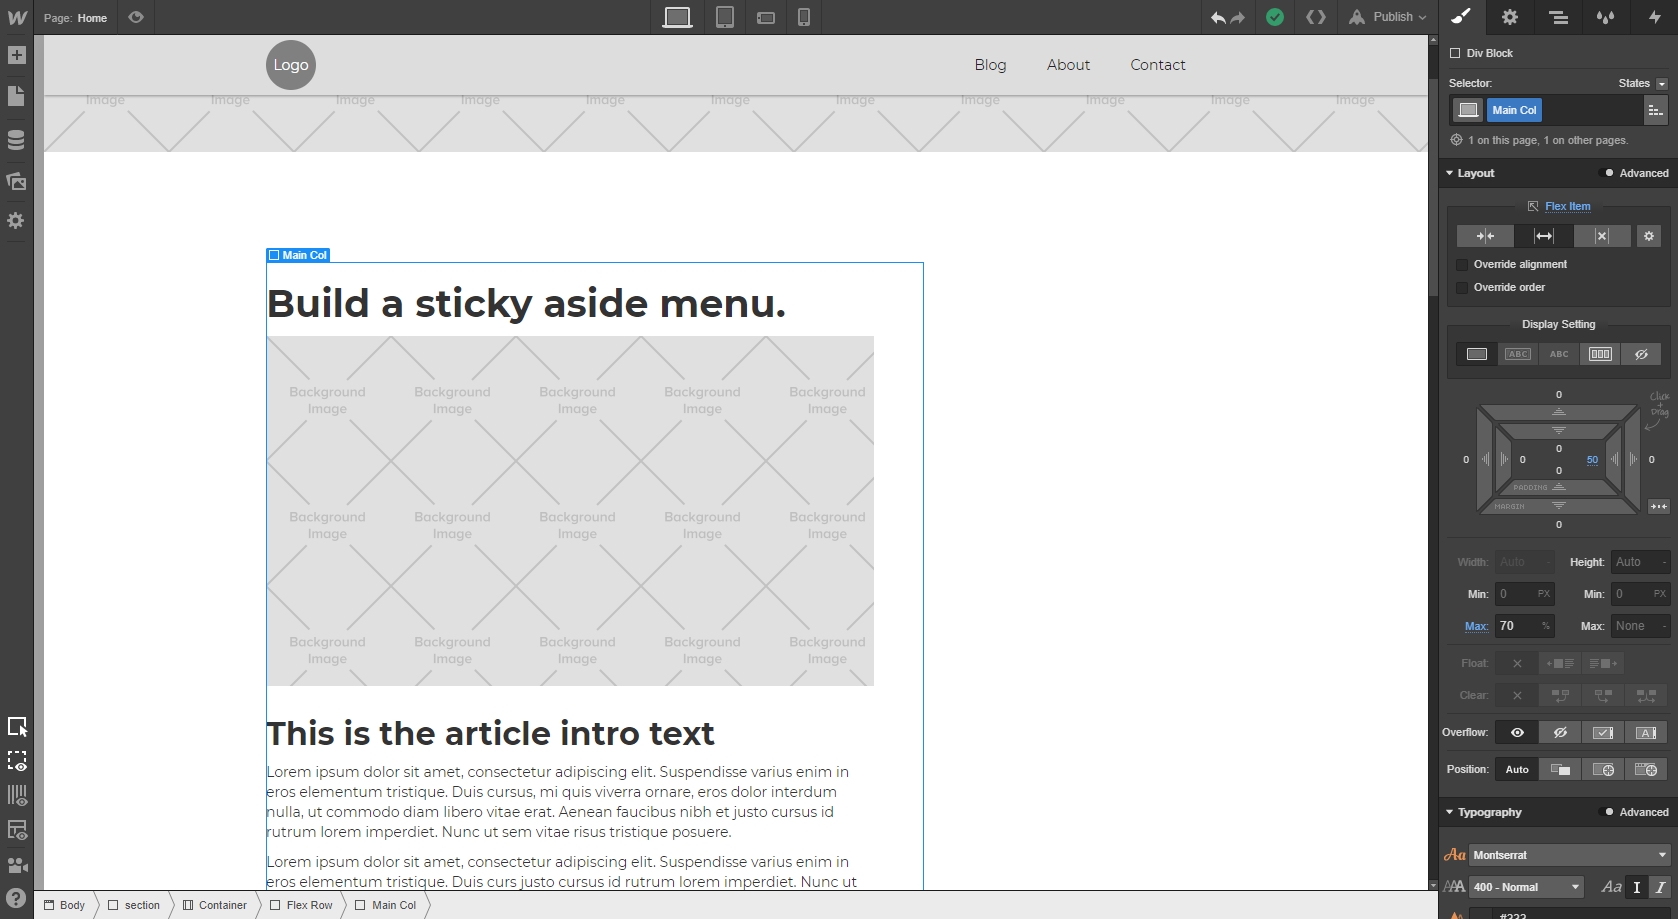Screen dimensions: 1678x919
Task: Set overflow to visible
Action: coord(1517,733)
